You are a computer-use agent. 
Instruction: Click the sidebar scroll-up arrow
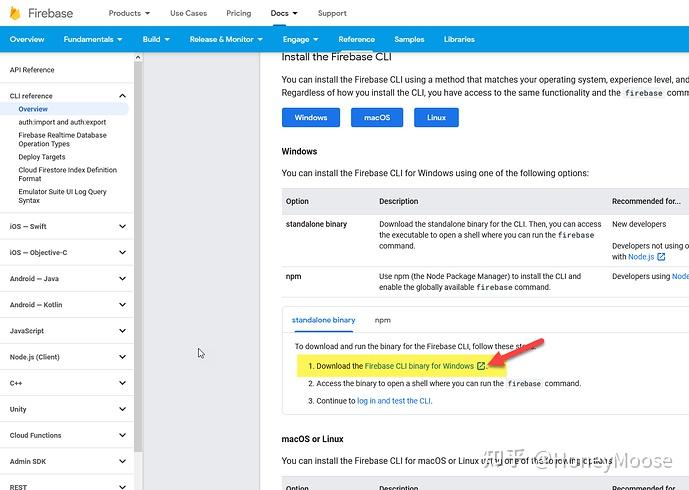coord(138,58)
